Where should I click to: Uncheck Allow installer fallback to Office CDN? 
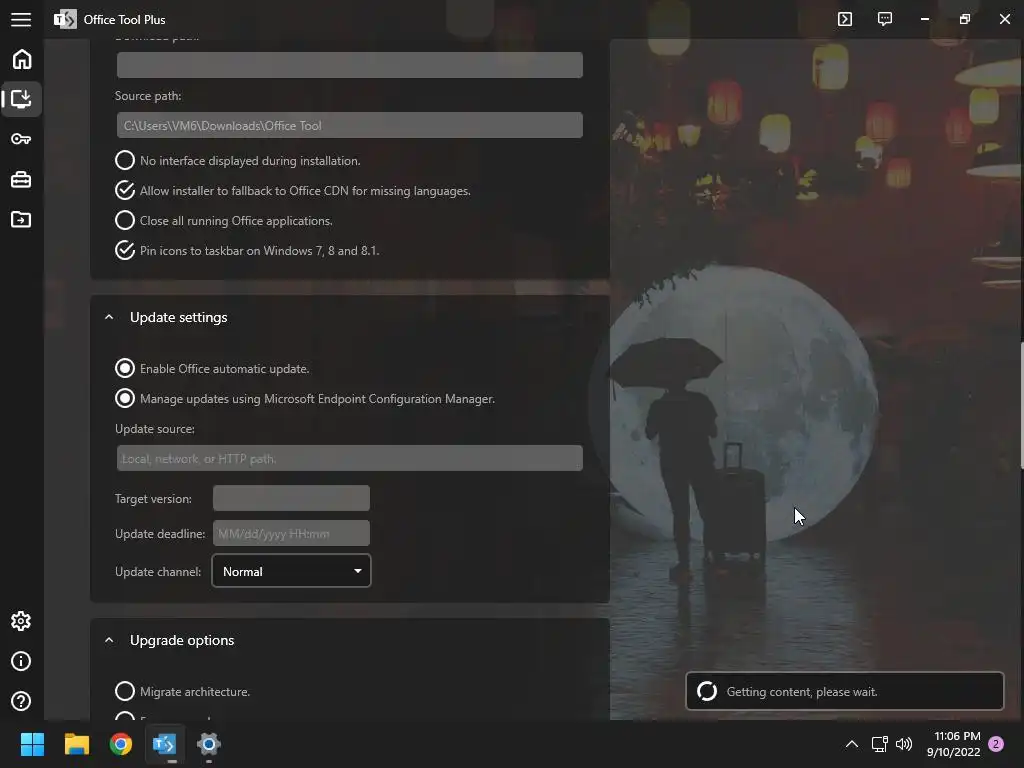(125, 191)
